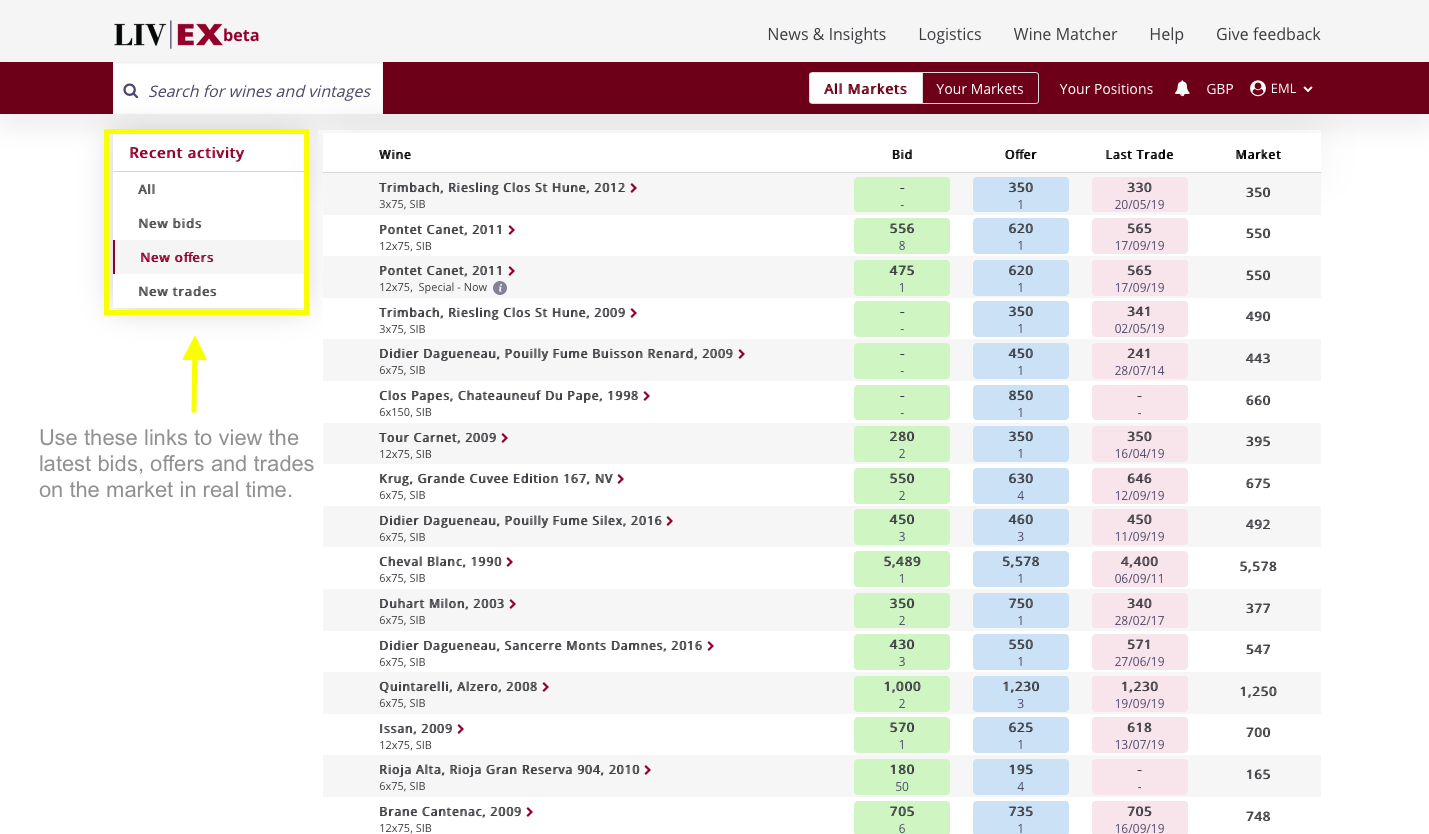Click bid 280 for Tour Carnet
Image resolution: width=1429 pixels, height=834 pixels.
tap(902, 444)
